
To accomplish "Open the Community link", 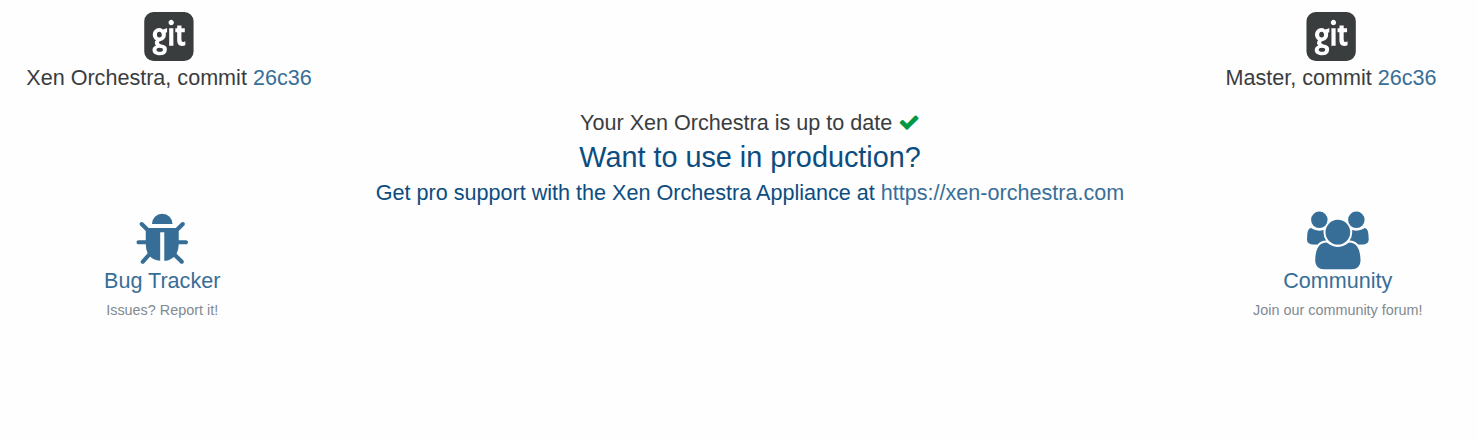I will point(1338,281).
